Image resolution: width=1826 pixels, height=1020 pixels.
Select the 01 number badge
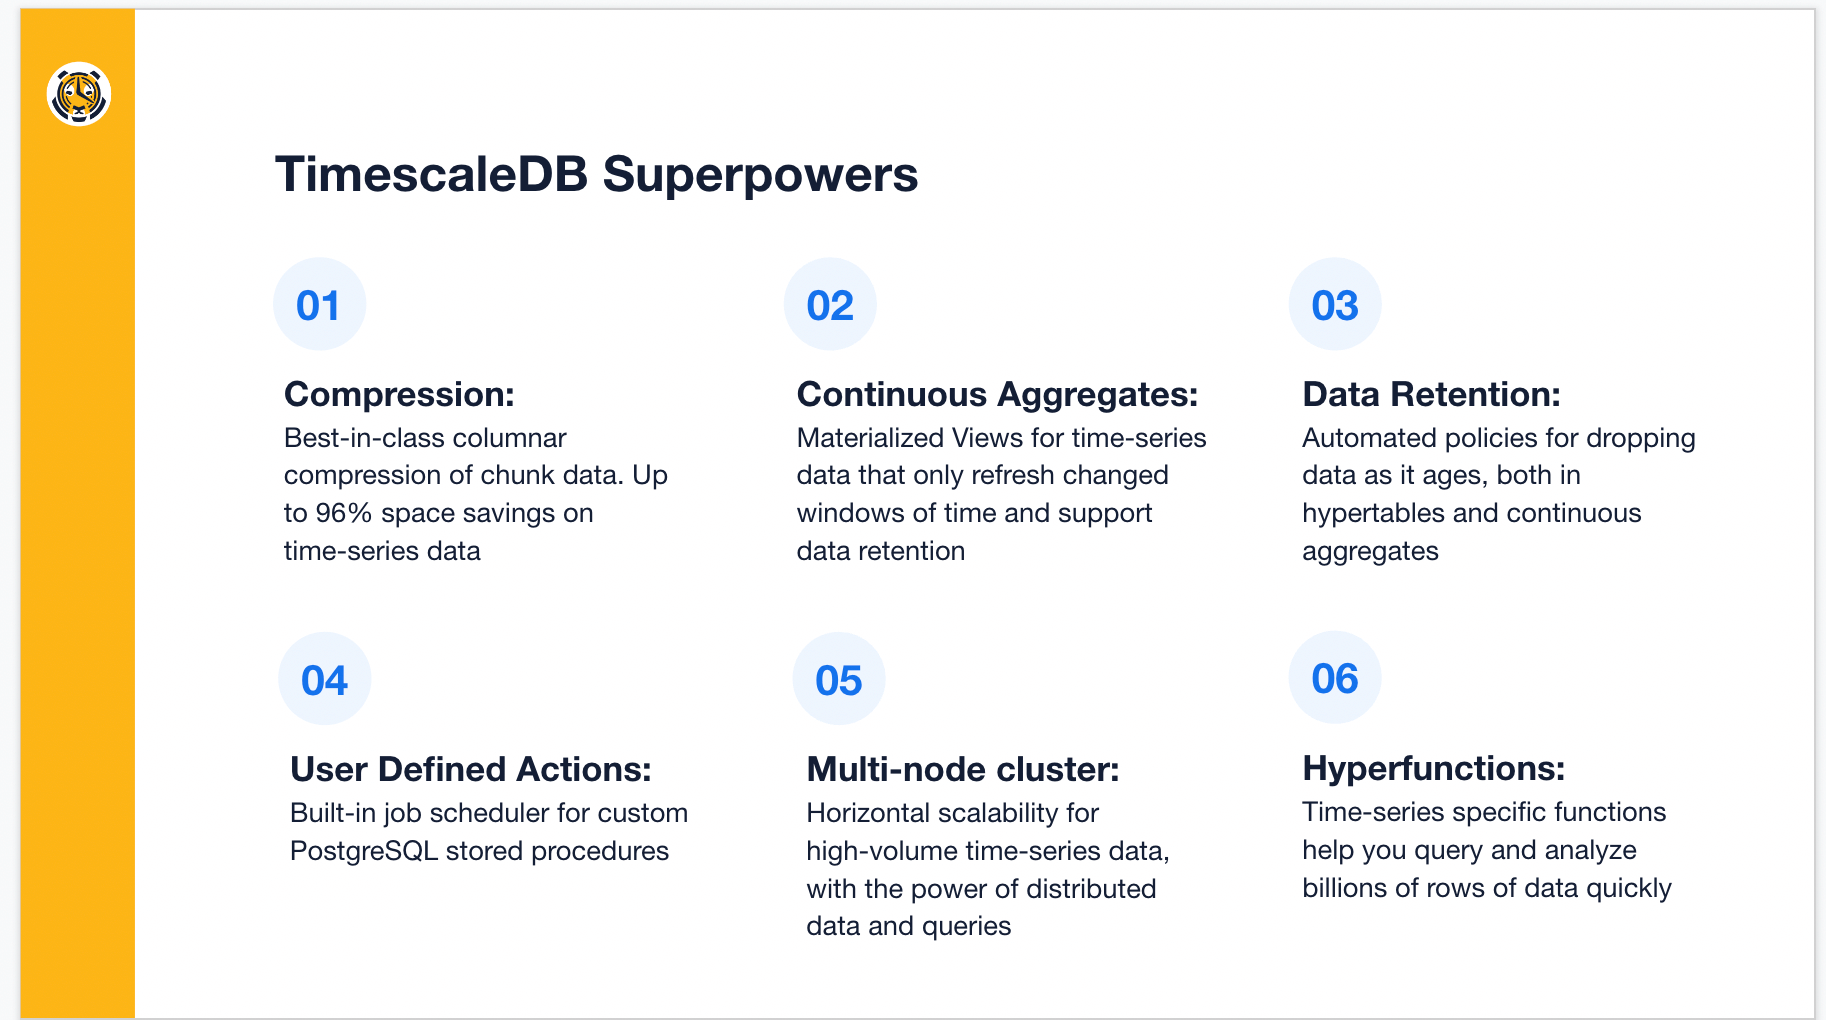tap(319, 304)
